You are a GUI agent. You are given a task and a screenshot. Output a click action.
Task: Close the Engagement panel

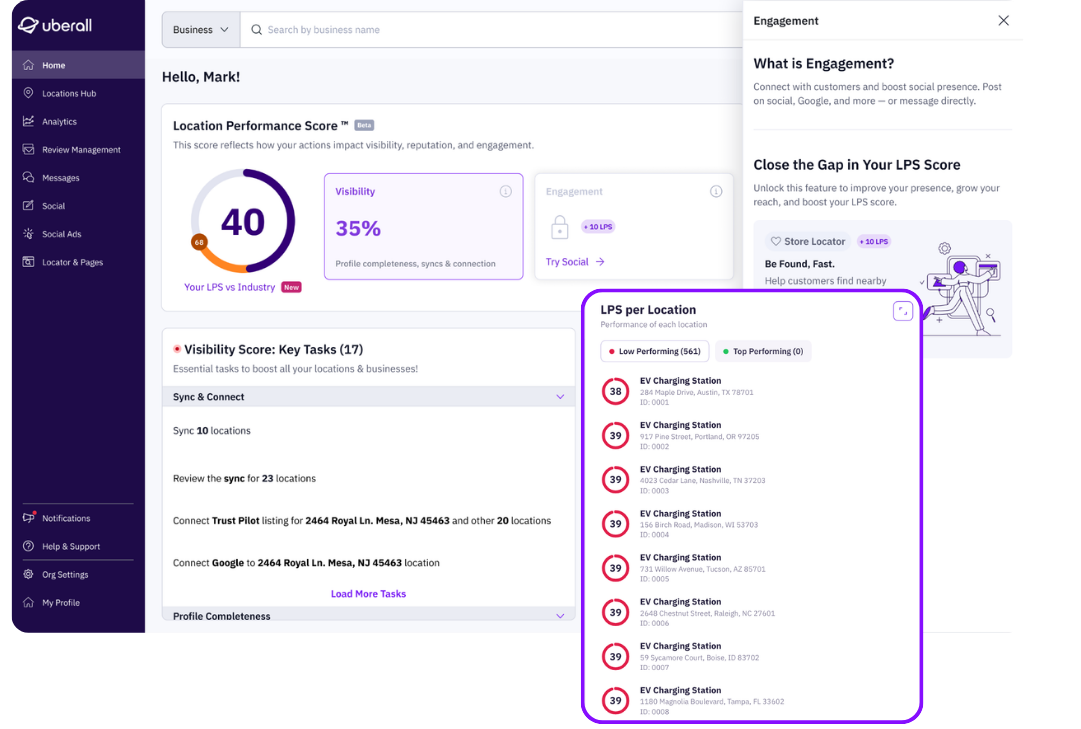1003,21
